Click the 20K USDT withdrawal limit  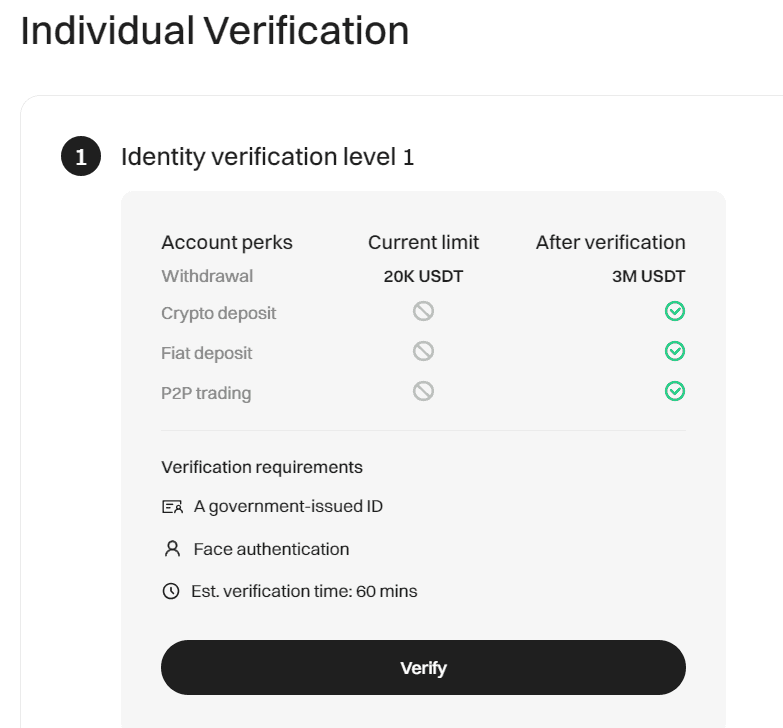pos(423,277)
